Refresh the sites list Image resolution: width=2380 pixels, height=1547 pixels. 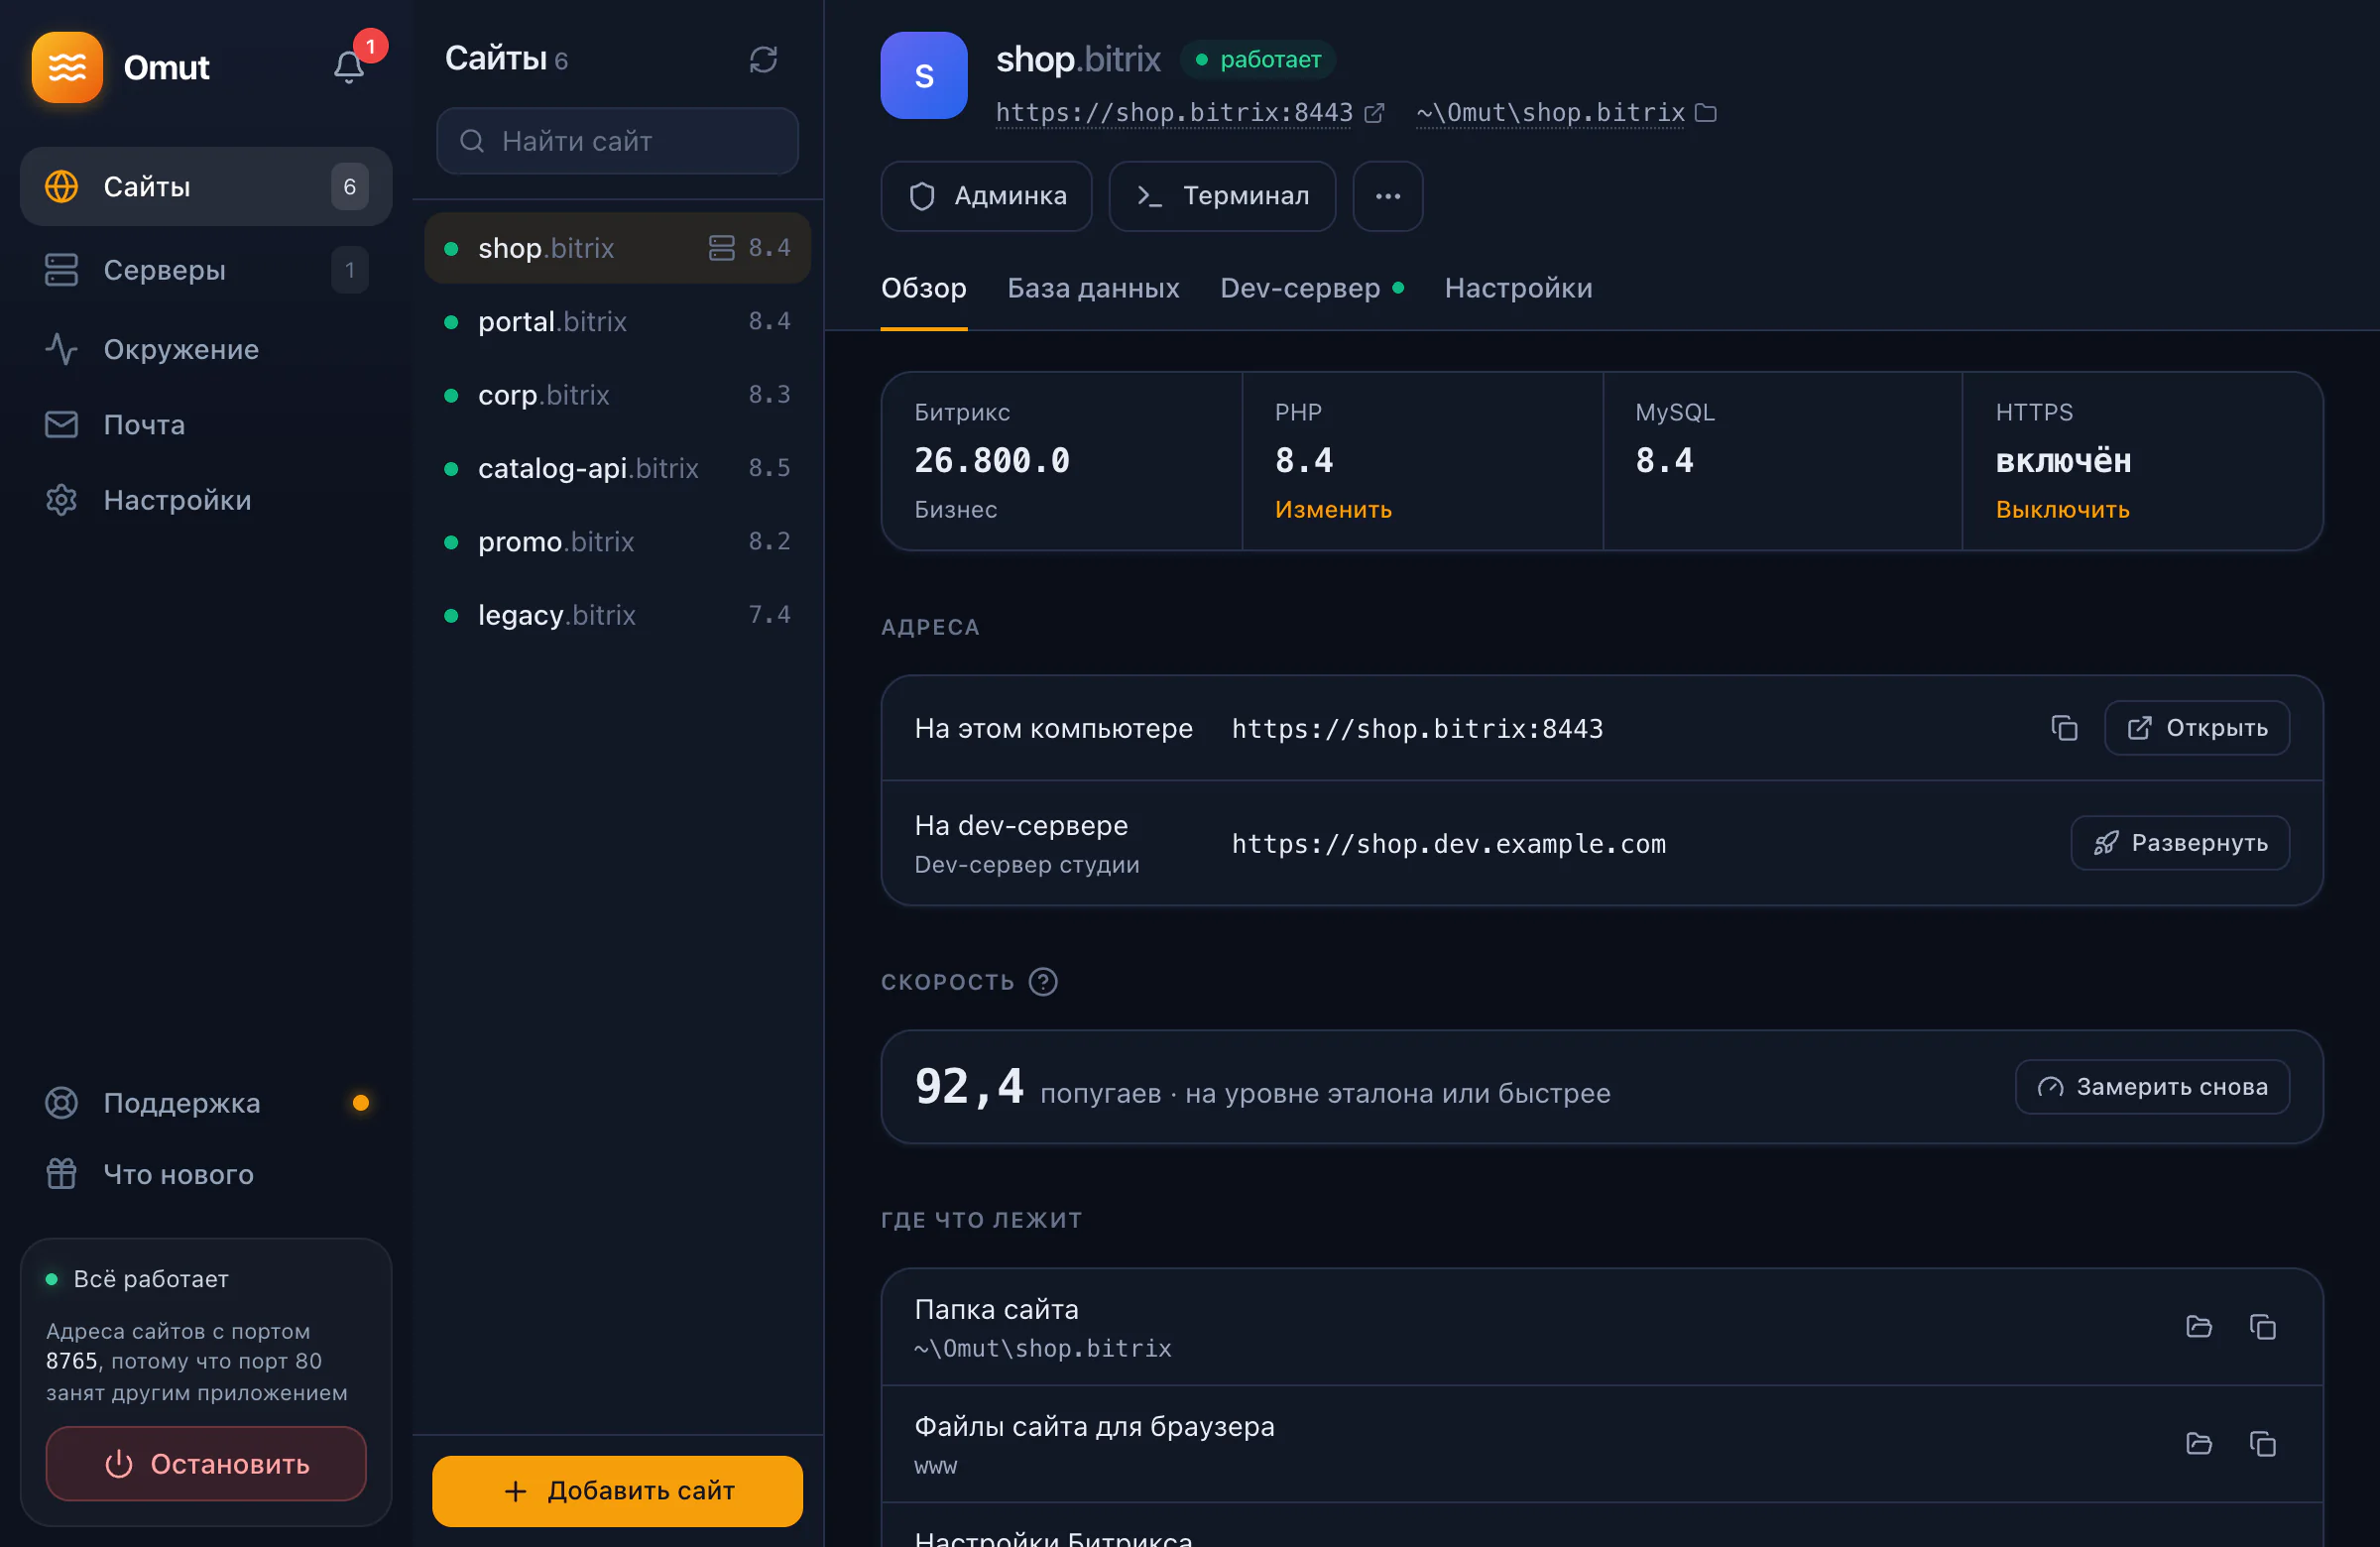tap(763, 60)
